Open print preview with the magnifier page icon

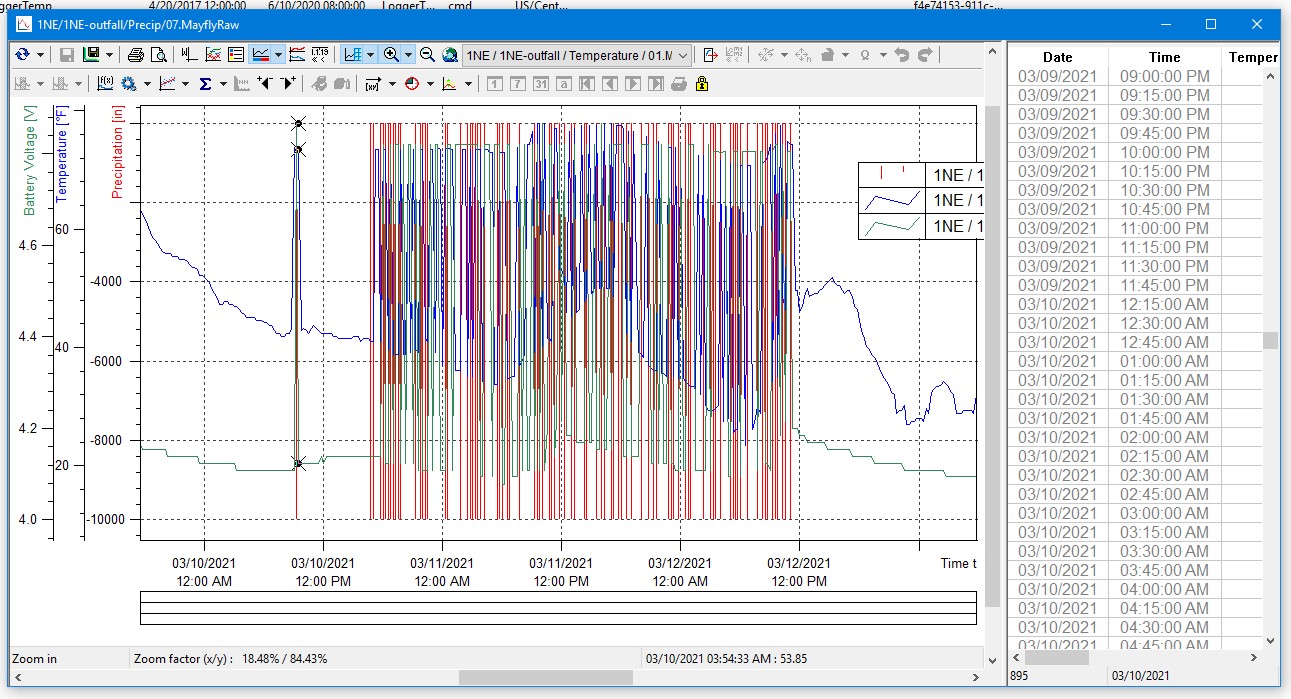click(158, 55)
